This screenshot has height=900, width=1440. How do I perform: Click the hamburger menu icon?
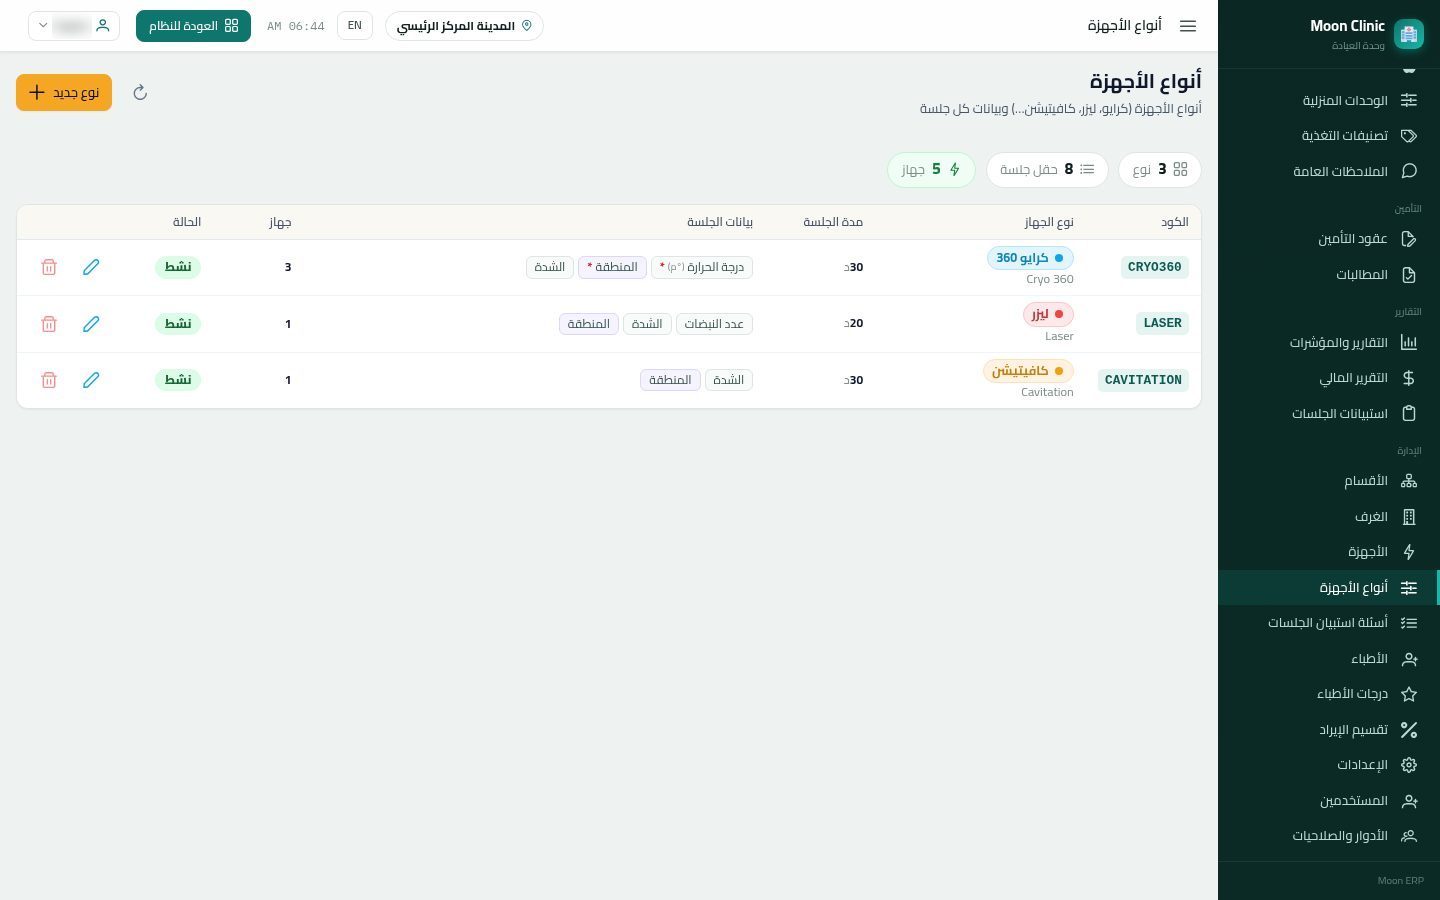(1188, 26)
